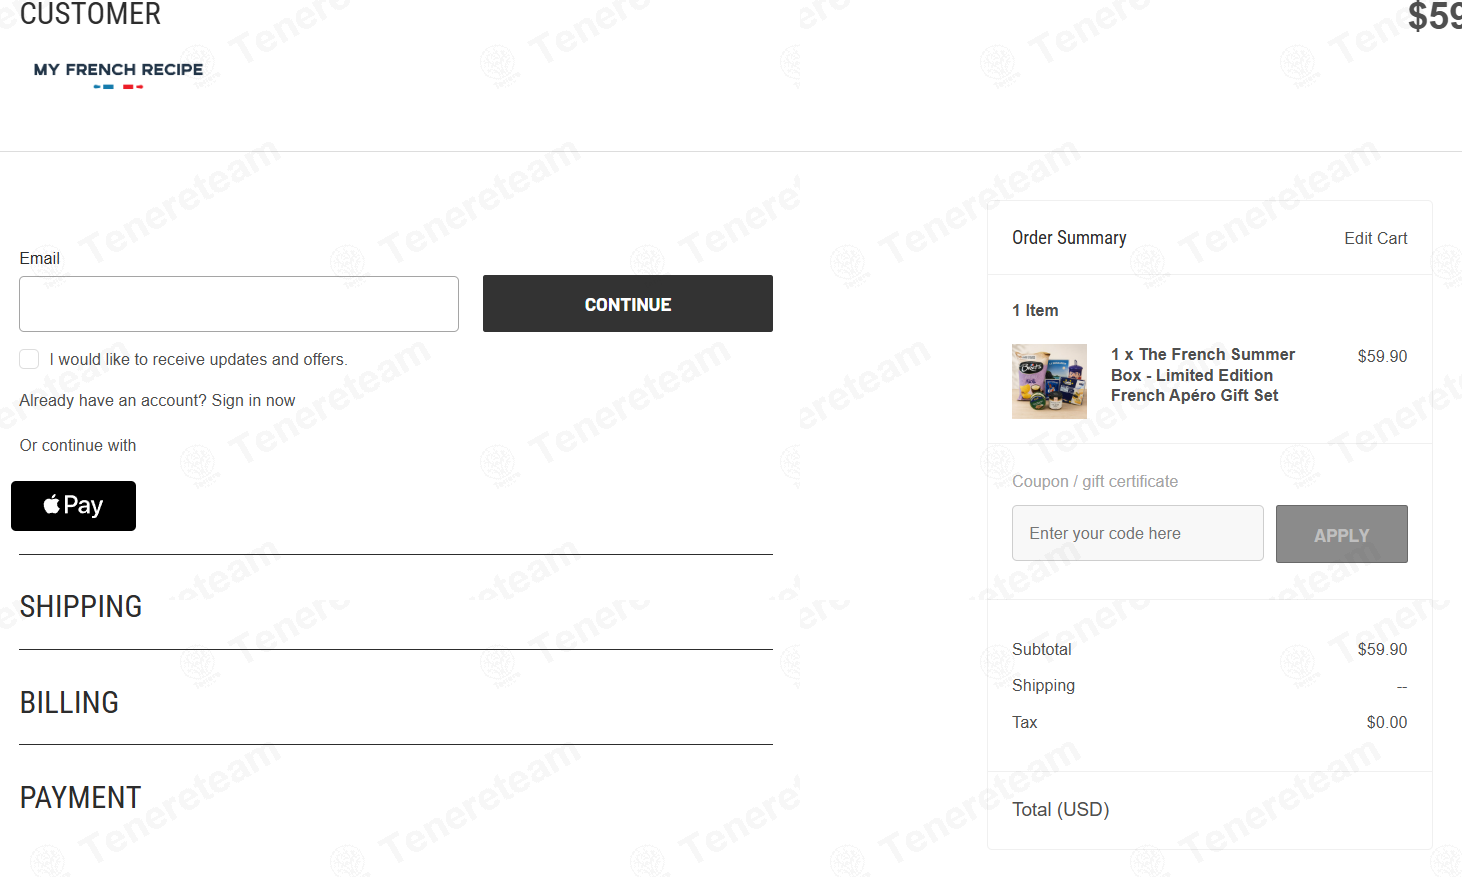Expand the SHIPPING section
Viewport: 1462px width, 877px height.
pos(81,606)
